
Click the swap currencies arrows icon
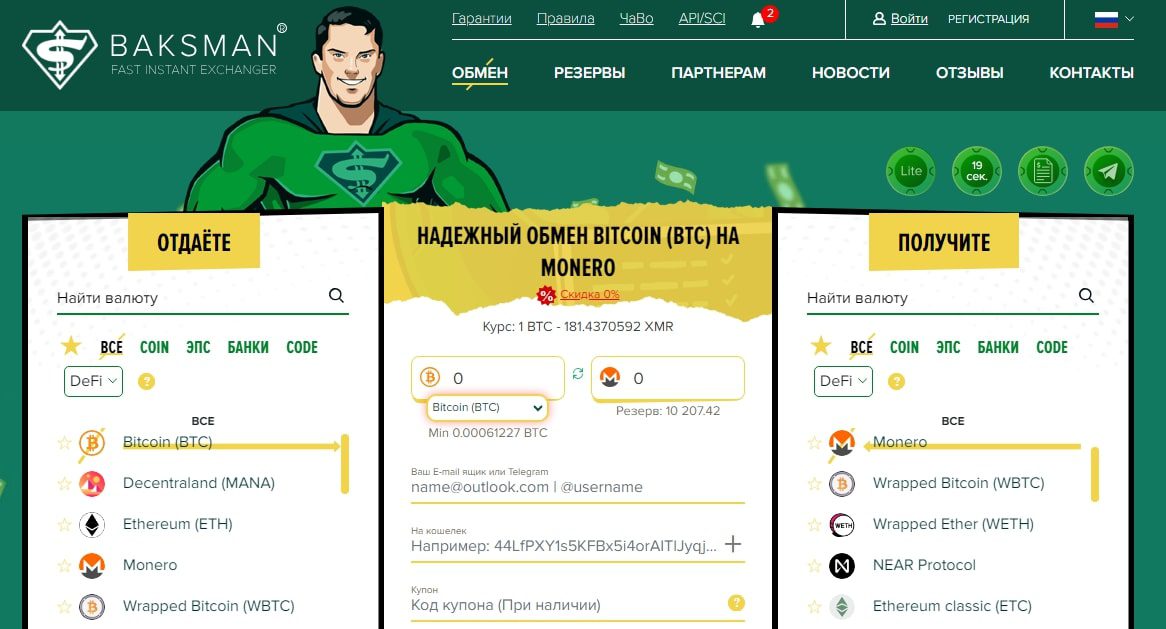click(x=578, y=374)
